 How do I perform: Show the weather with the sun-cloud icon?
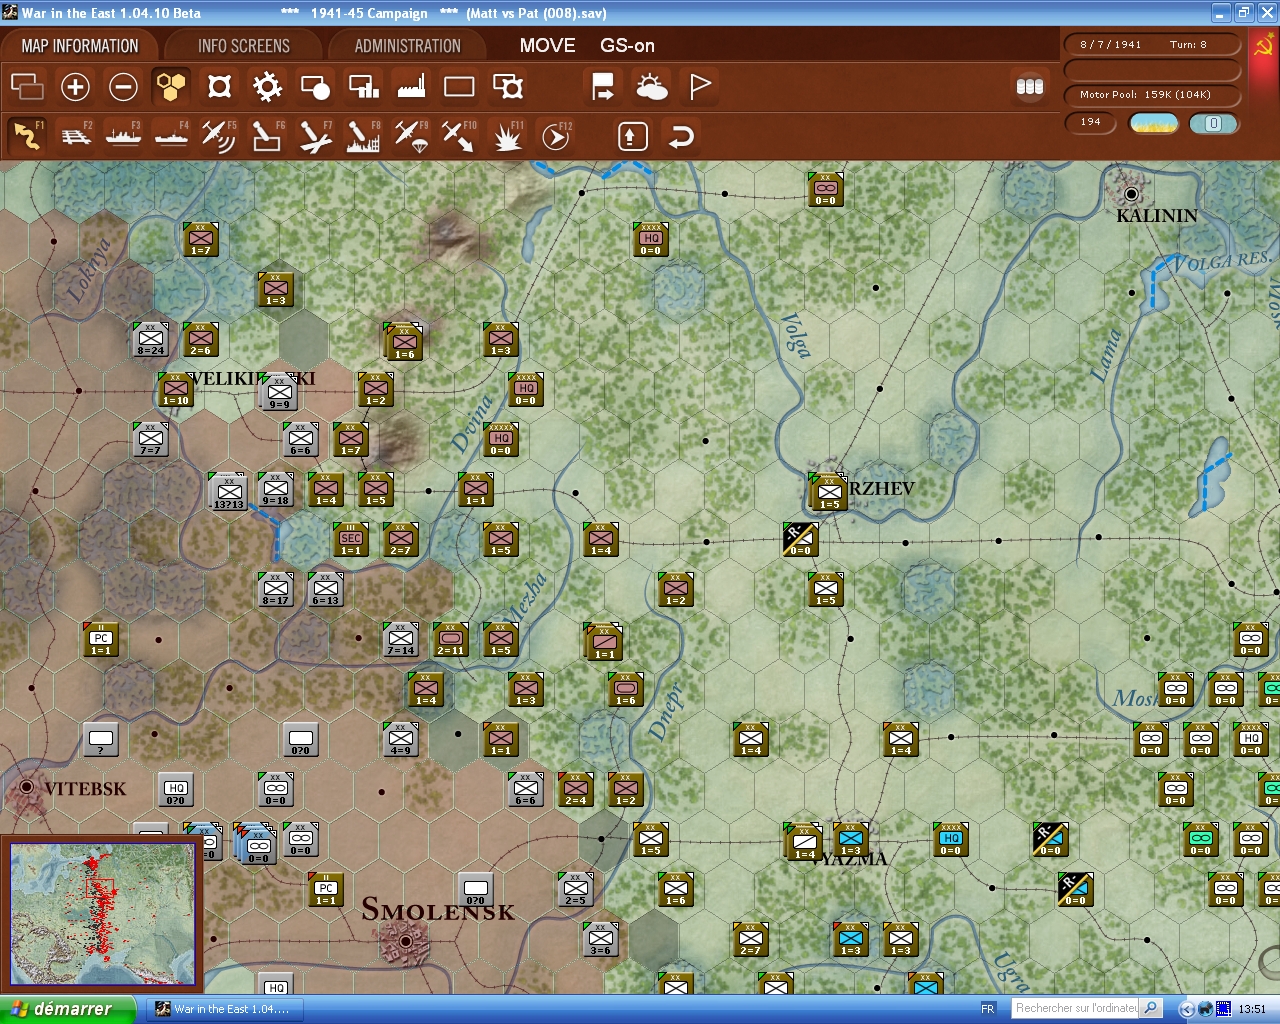pos(652,87)
